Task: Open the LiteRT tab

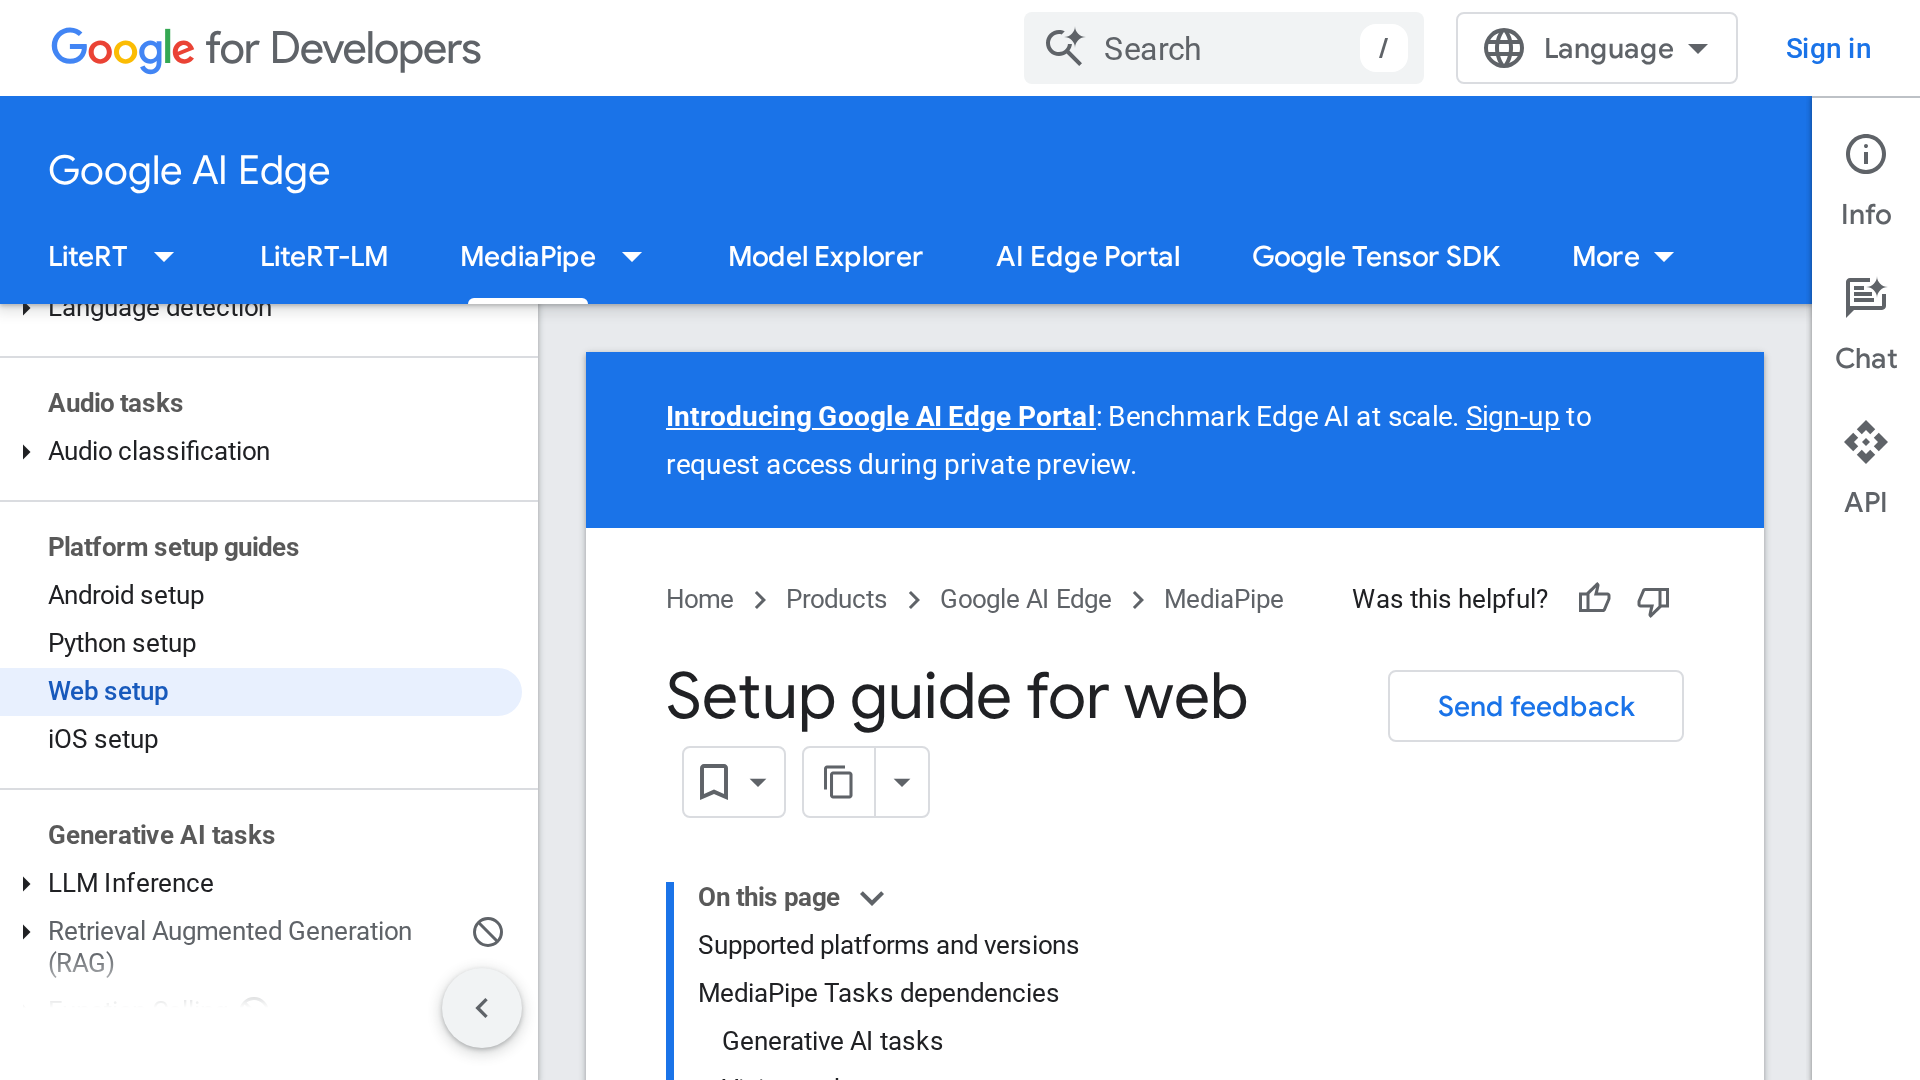Action: point(88,257)
